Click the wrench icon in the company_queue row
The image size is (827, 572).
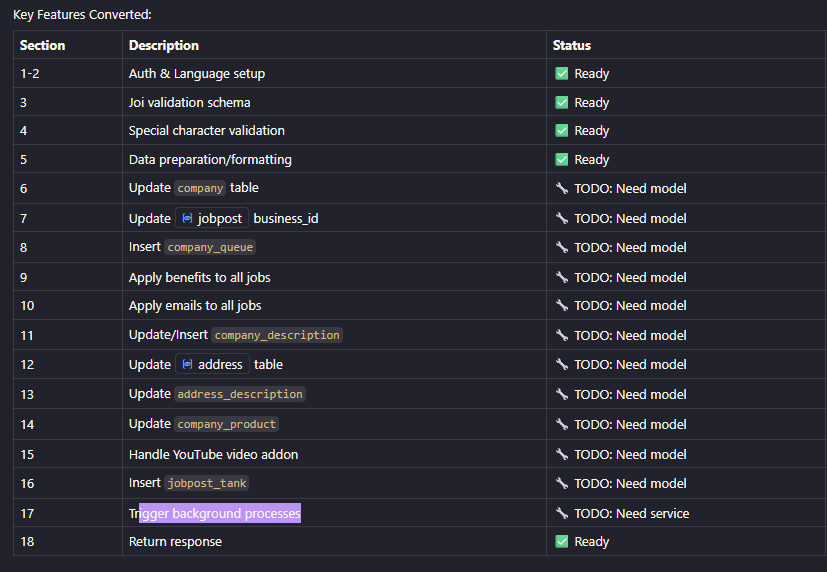562,247
